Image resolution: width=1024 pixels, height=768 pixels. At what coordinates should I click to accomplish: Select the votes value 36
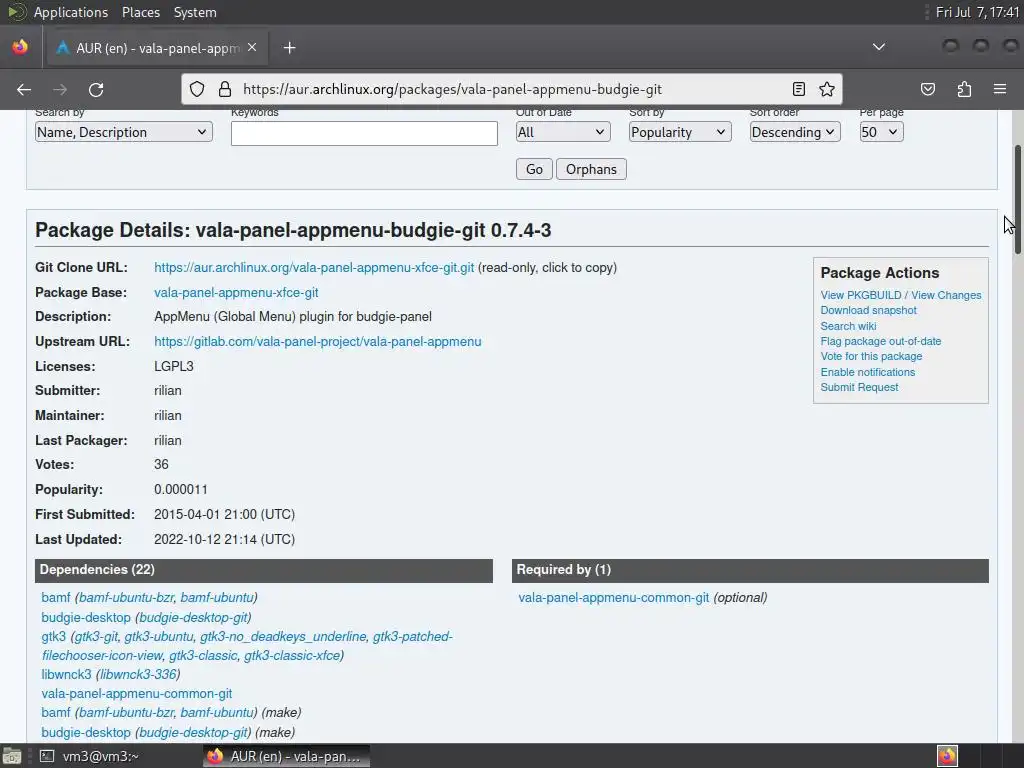[x=161, y=465]
